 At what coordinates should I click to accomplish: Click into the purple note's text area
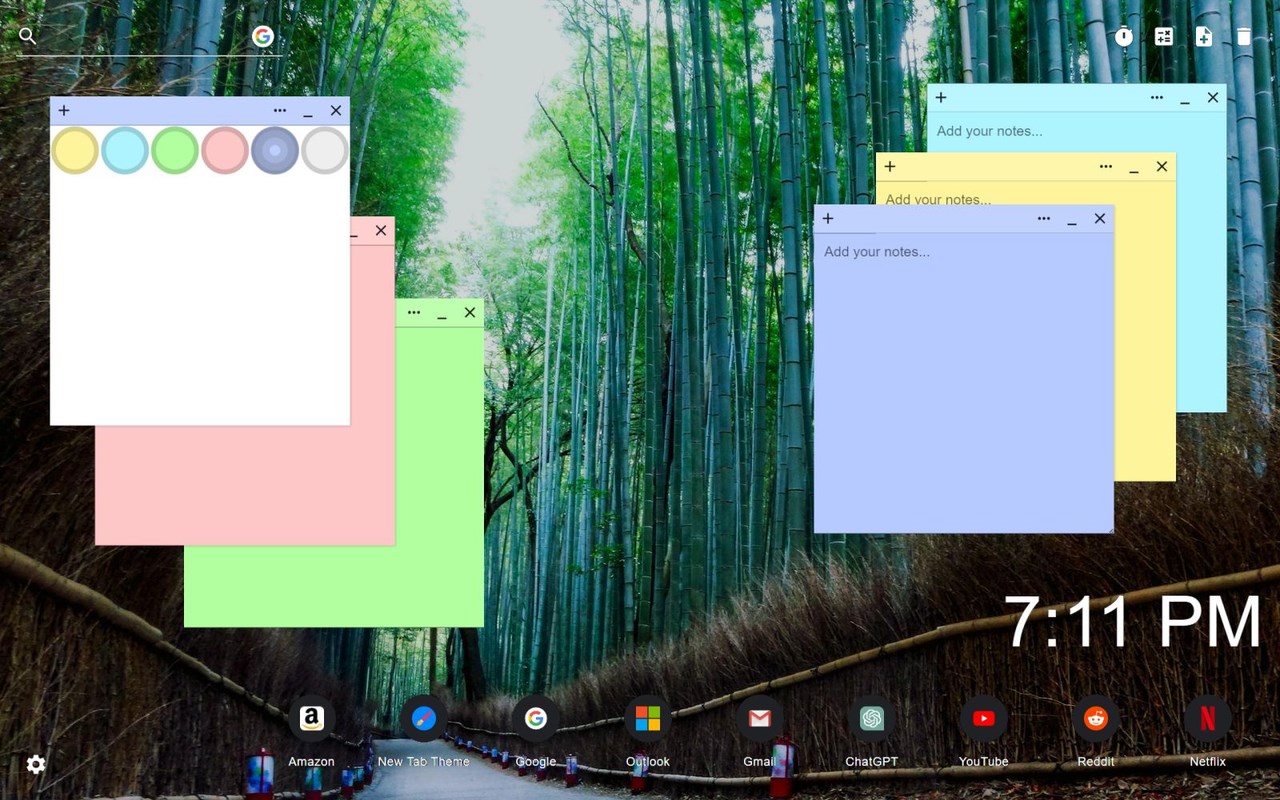pos(964,383)
